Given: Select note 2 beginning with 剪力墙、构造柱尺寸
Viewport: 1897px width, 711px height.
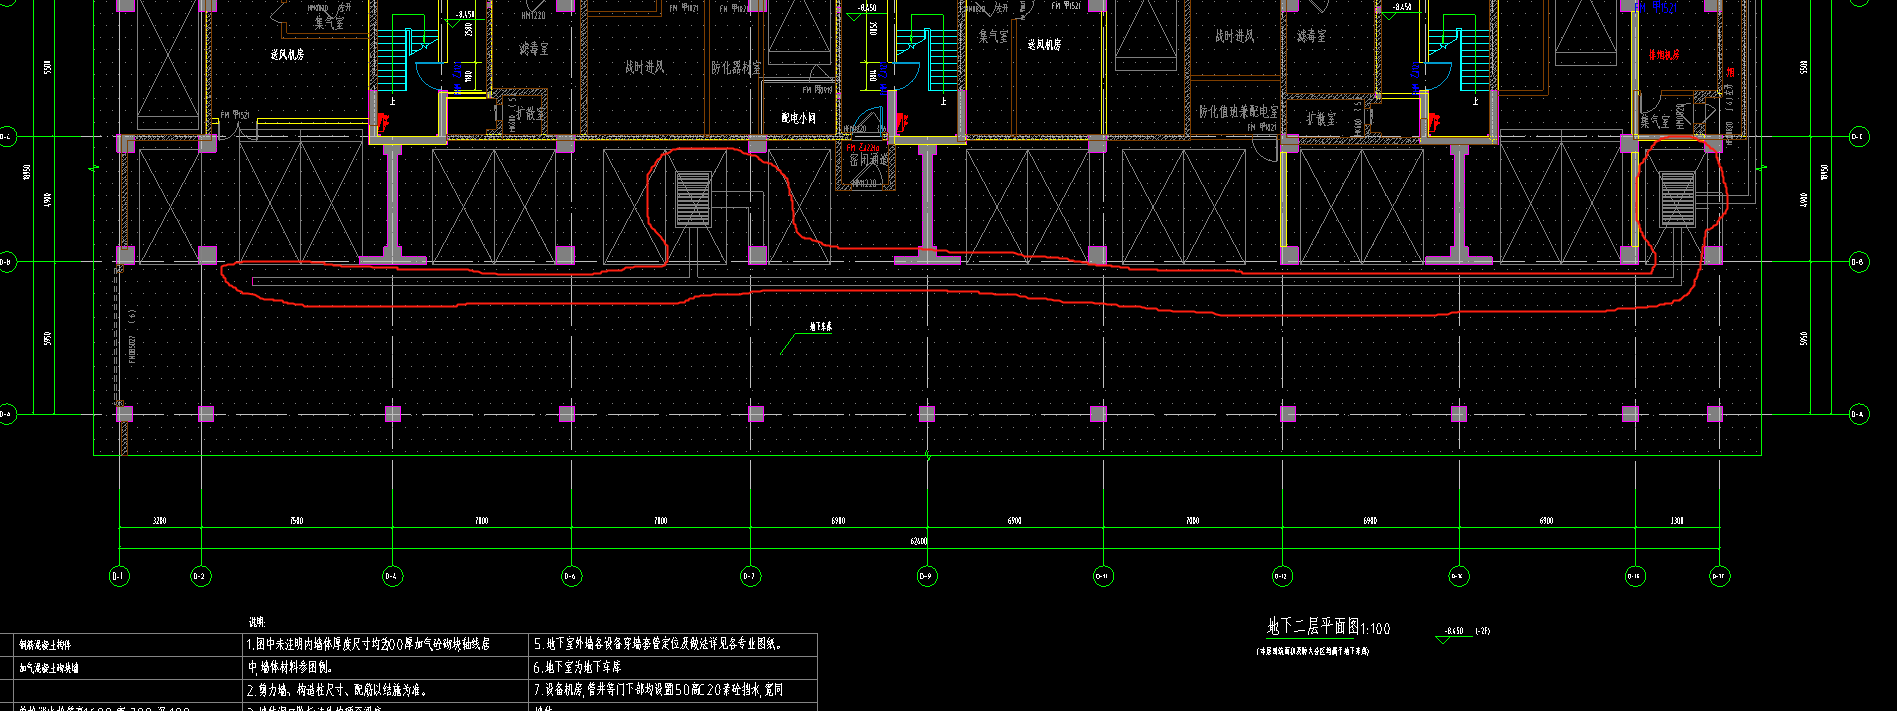Looking at the screenshot, I should 337,690.
